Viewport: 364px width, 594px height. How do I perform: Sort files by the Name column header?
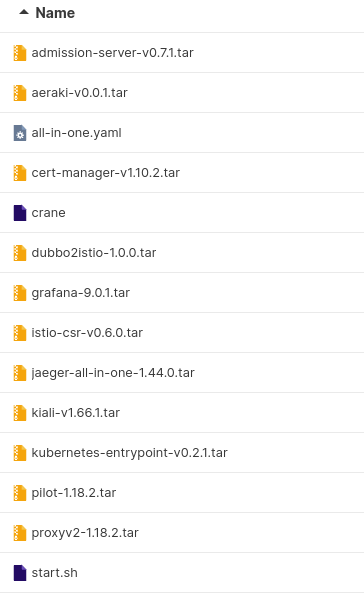(55, 13)
